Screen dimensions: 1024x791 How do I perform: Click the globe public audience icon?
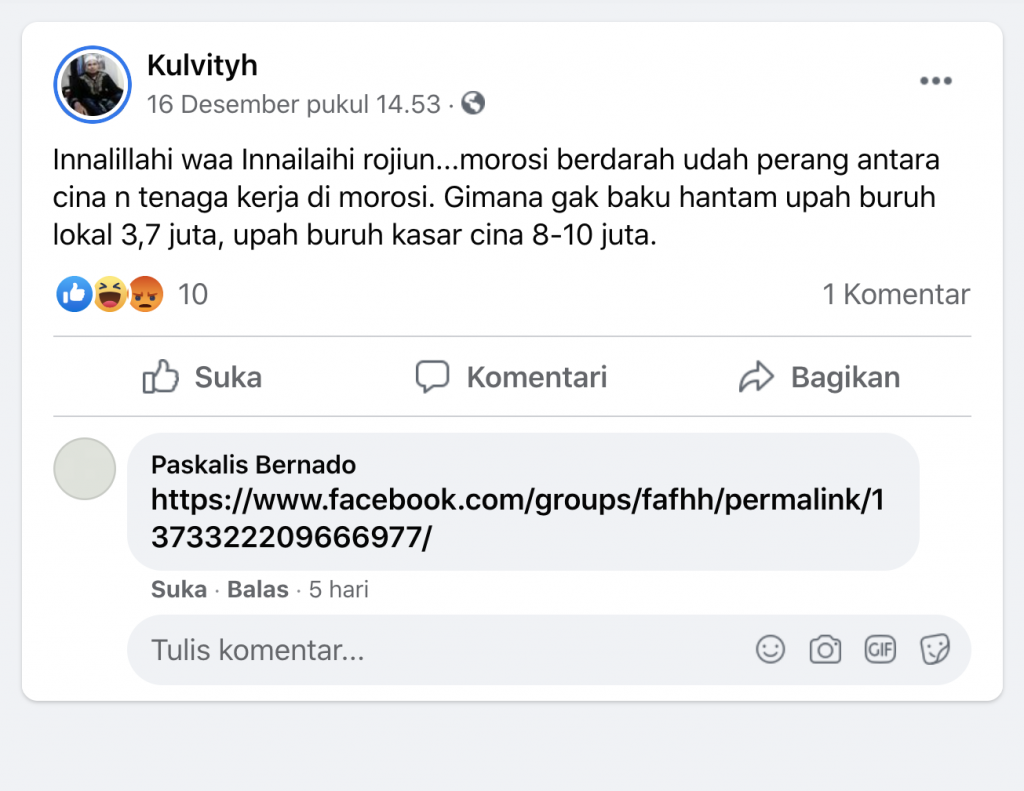[x=473, y=103]
